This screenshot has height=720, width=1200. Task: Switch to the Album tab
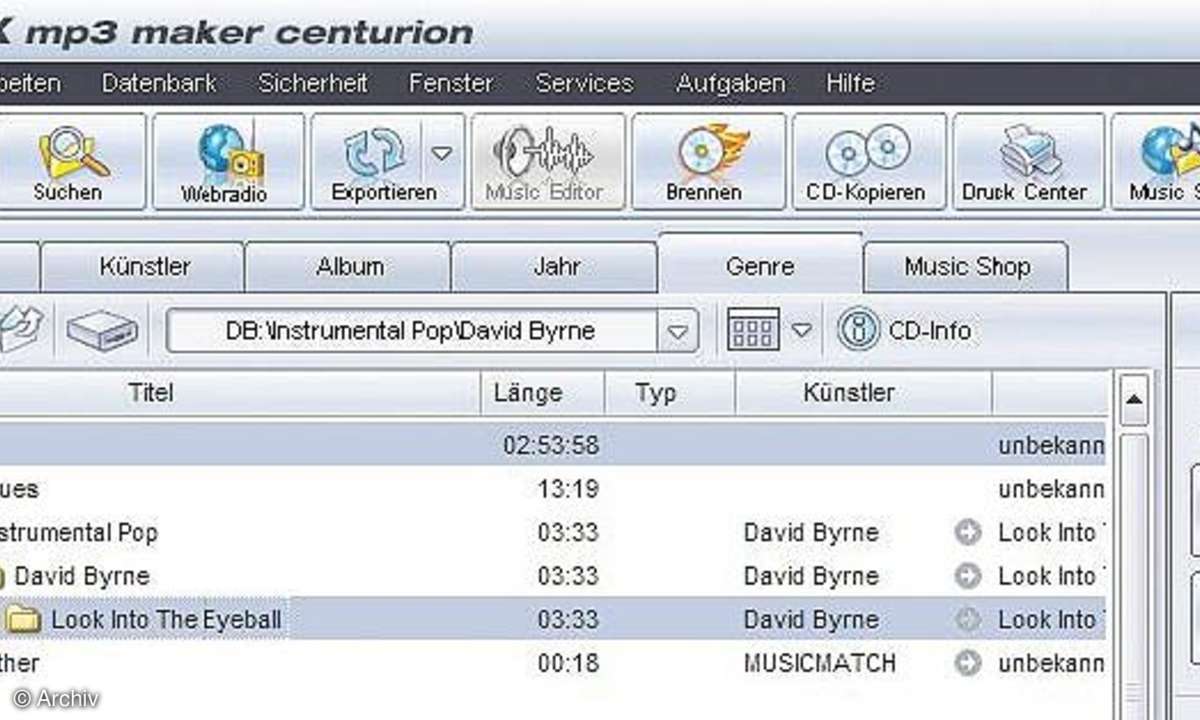pyautogui.click(x=349, y=267)
